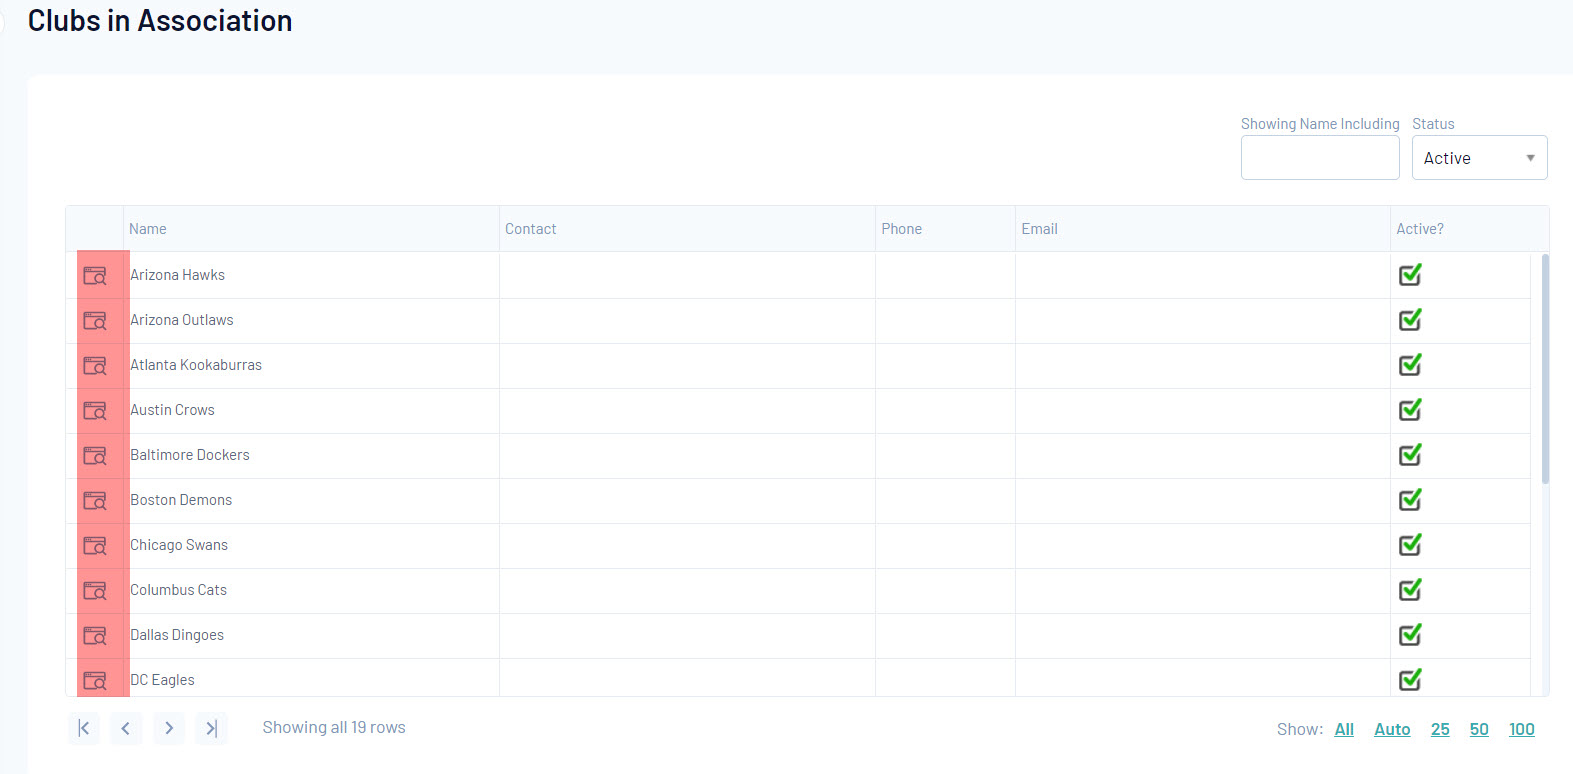Open the view icon for Dallas Dingoes
The width and height of the screenshot is (1573, 774).
(95, 636)
